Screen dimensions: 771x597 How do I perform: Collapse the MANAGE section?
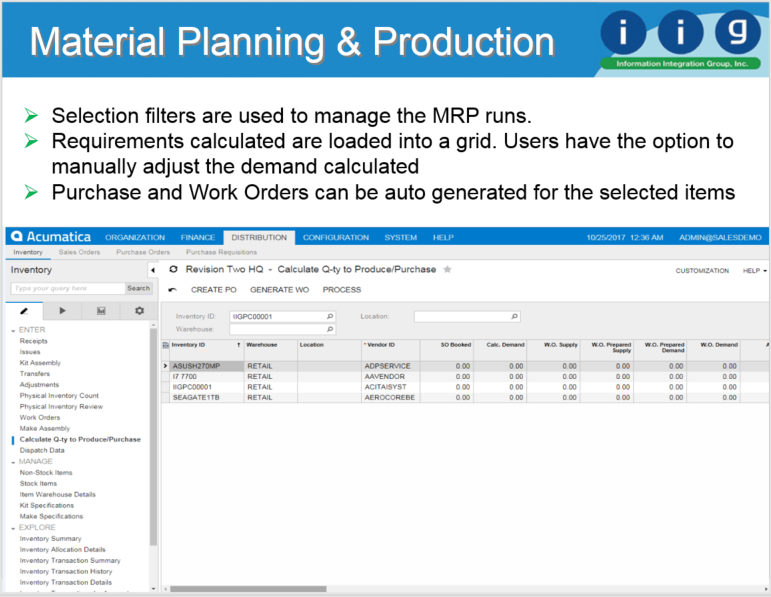[x=13, y=462]
